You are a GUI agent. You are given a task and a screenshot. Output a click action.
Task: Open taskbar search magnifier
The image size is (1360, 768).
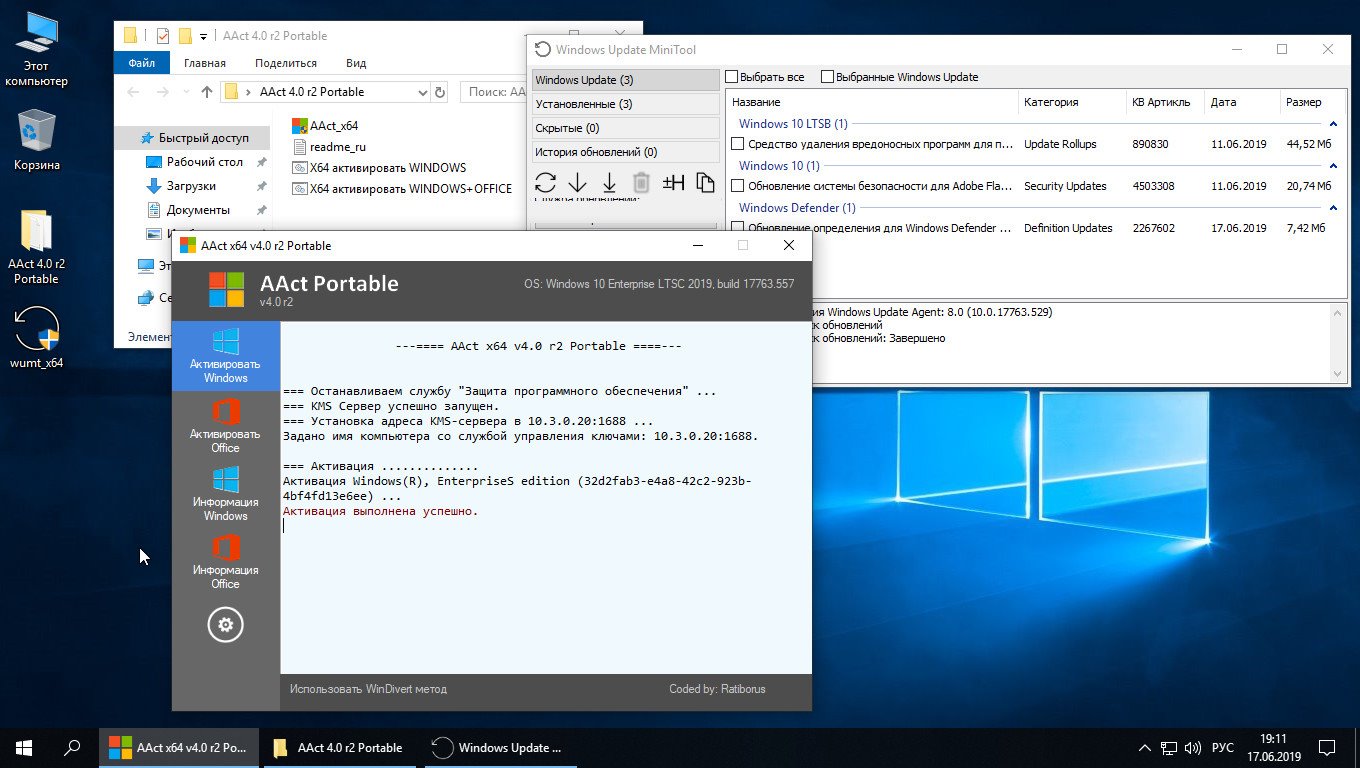[72, 748]
